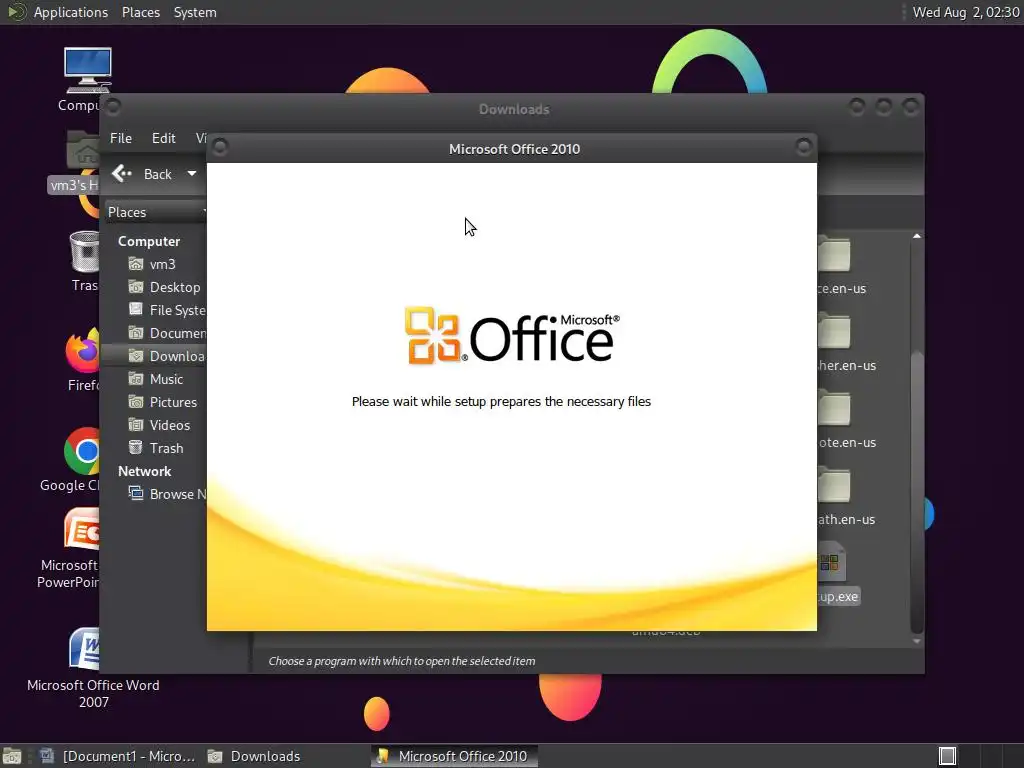This screenshot has width=1024, height=768.
Task: Open the Places sidebar selector dropdown
Action: click(155, 212)
